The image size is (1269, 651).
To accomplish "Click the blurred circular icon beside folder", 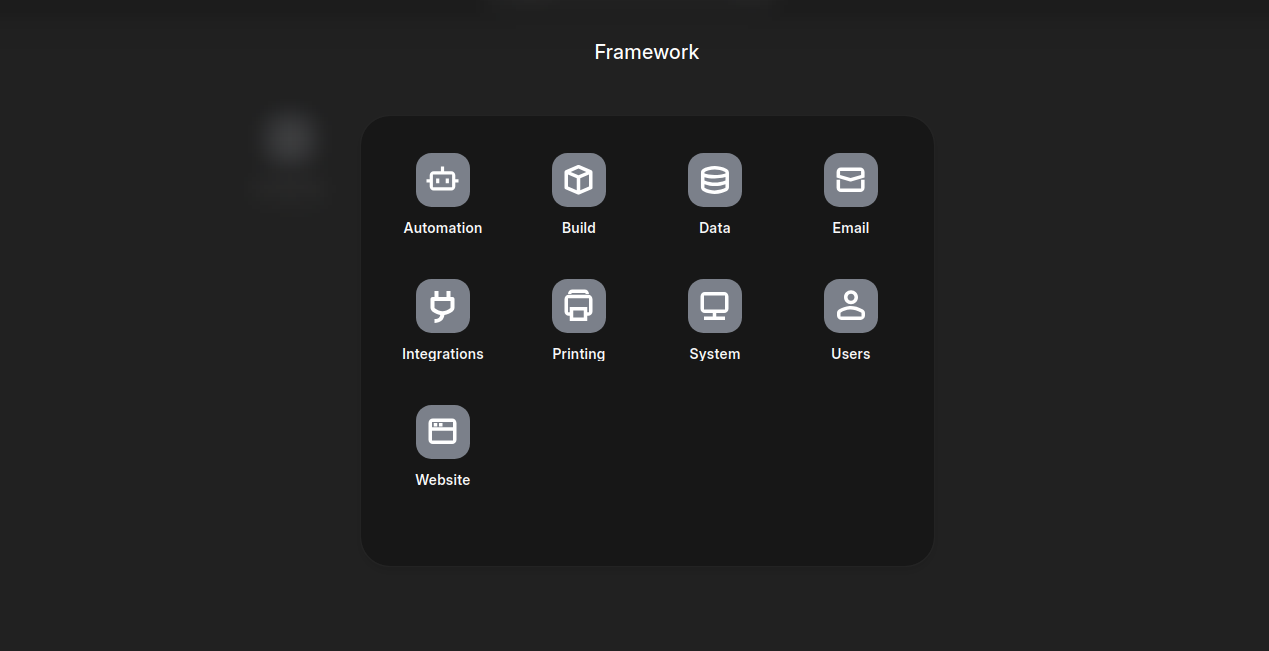I will 291,138.
